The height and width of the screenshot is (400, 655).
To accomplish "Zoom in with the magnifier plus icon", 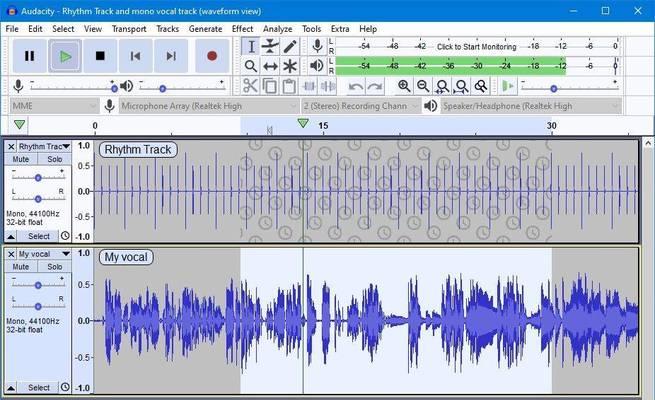I will pos(404,86).
